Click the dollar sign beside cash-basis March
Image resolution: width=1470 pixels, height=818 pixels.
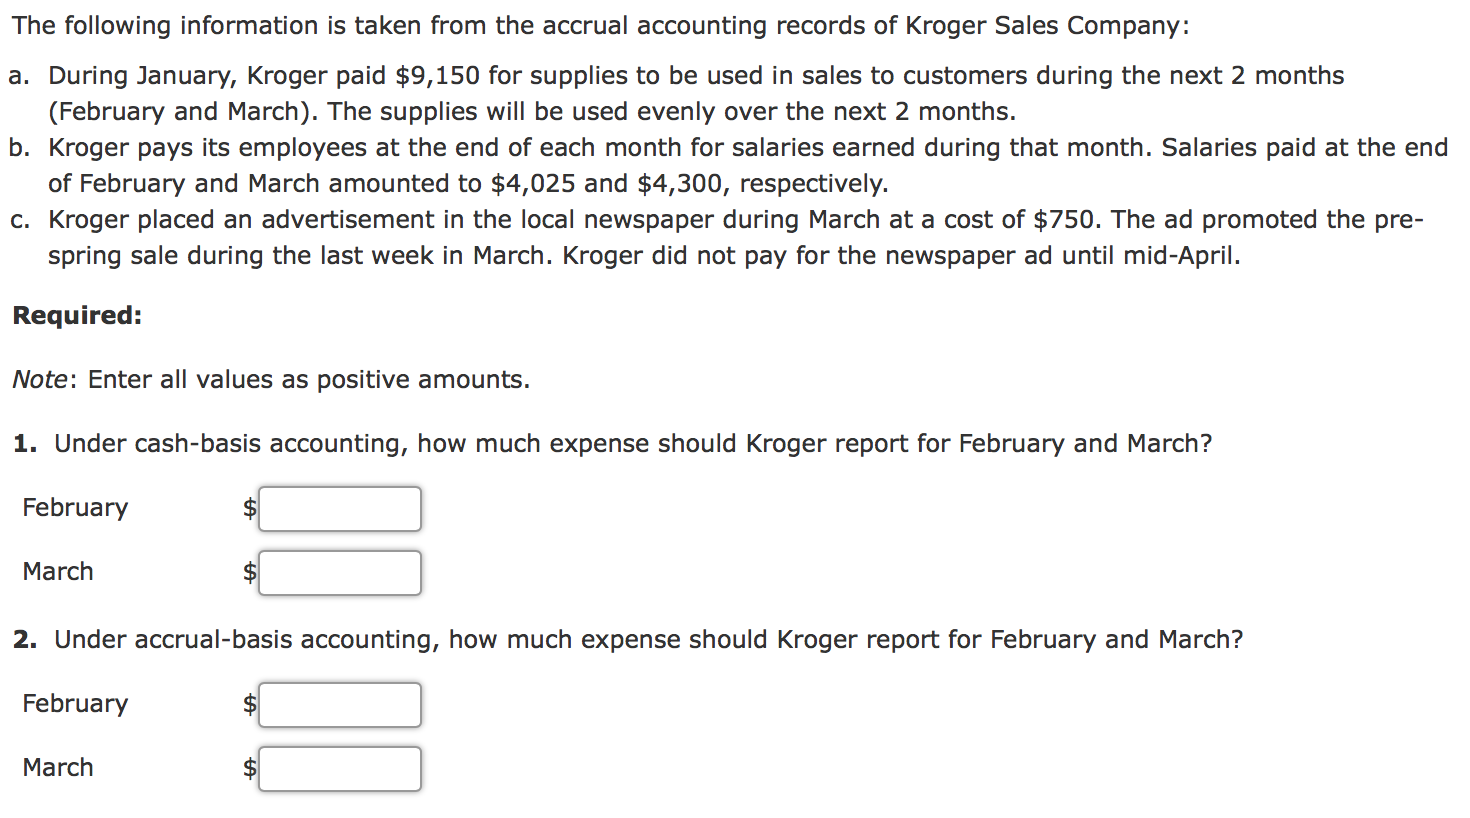click(x=250, y=573)
